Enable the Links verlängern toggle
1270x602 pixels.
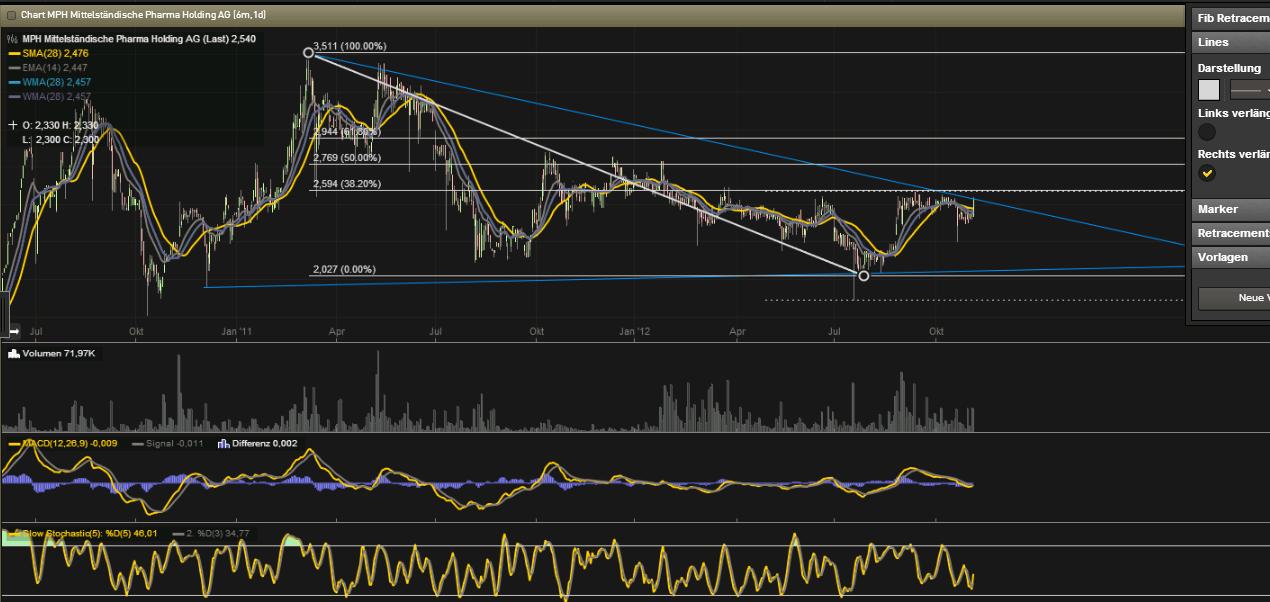1208,132
